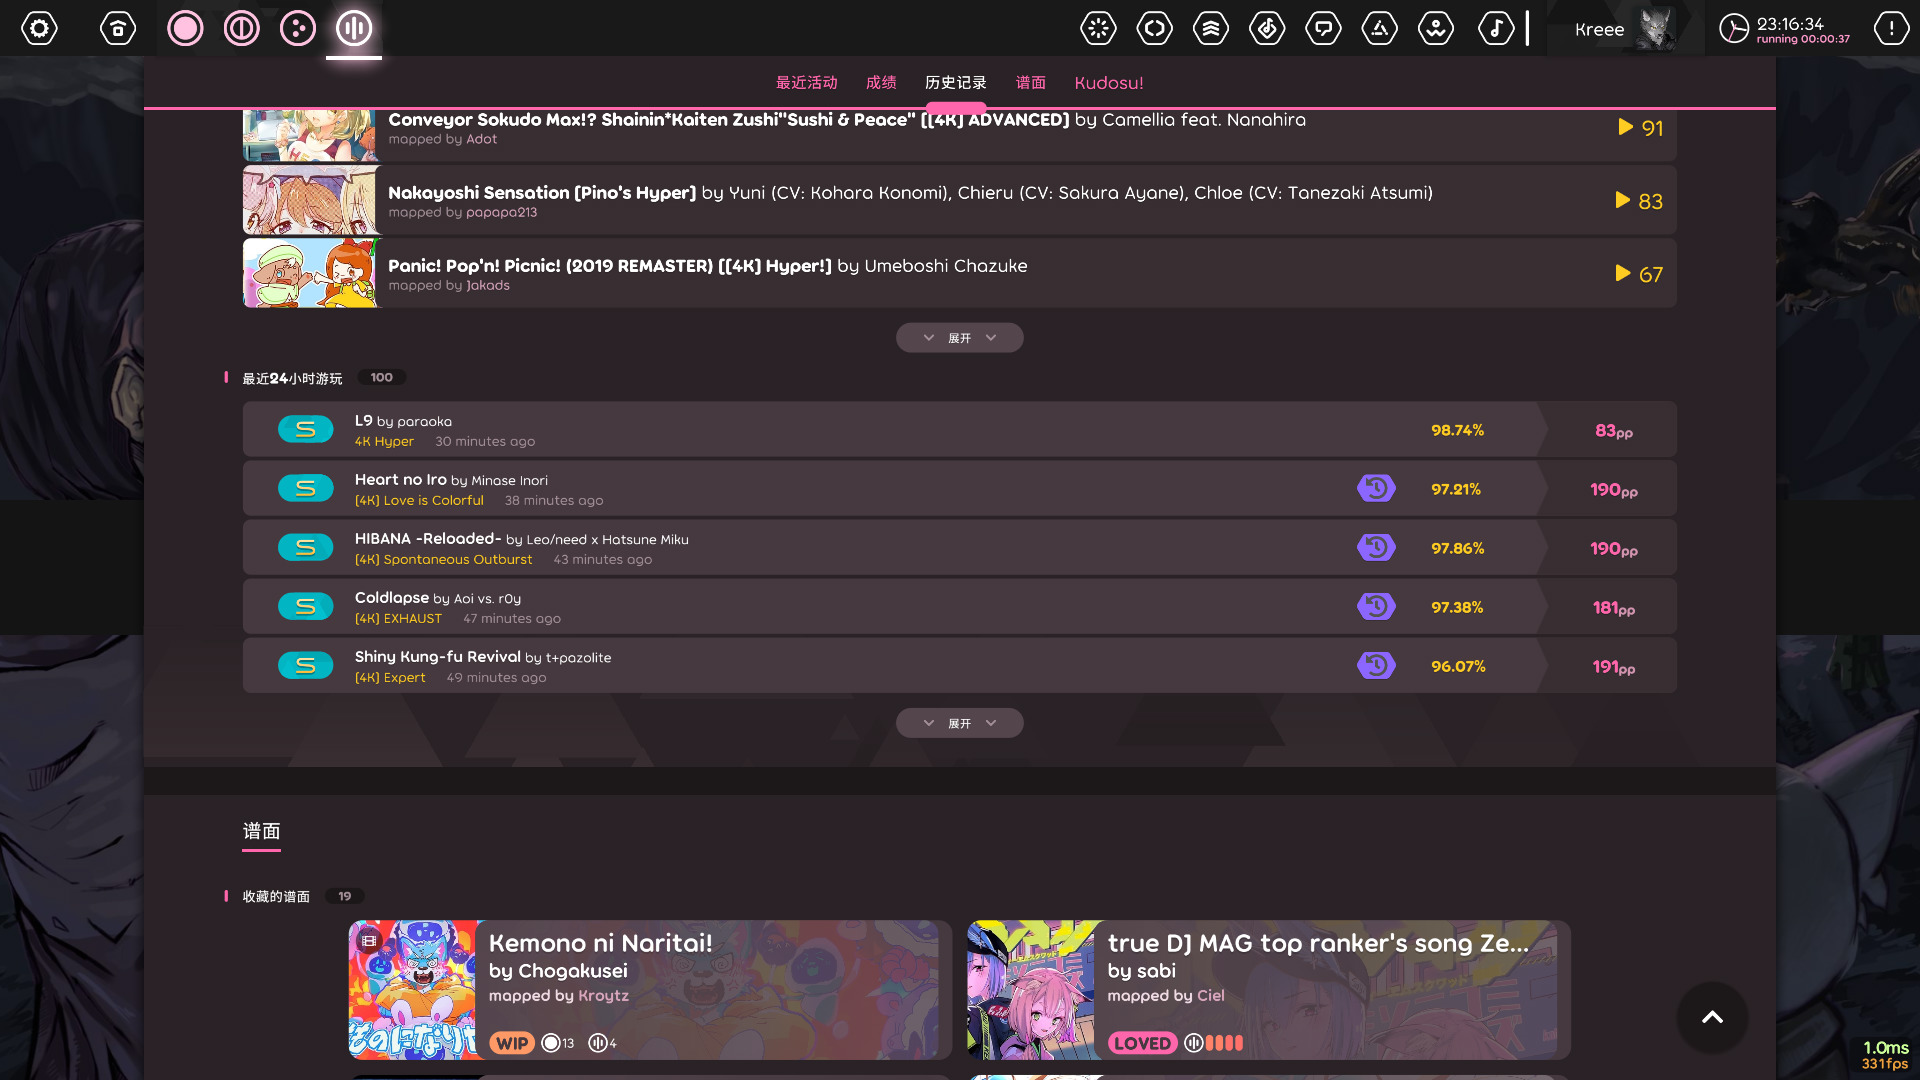Image resolution: width=1920 pixels, height=1080 pixels.
Task: Open the changelog overlay icon
Action: point(1154,28)
